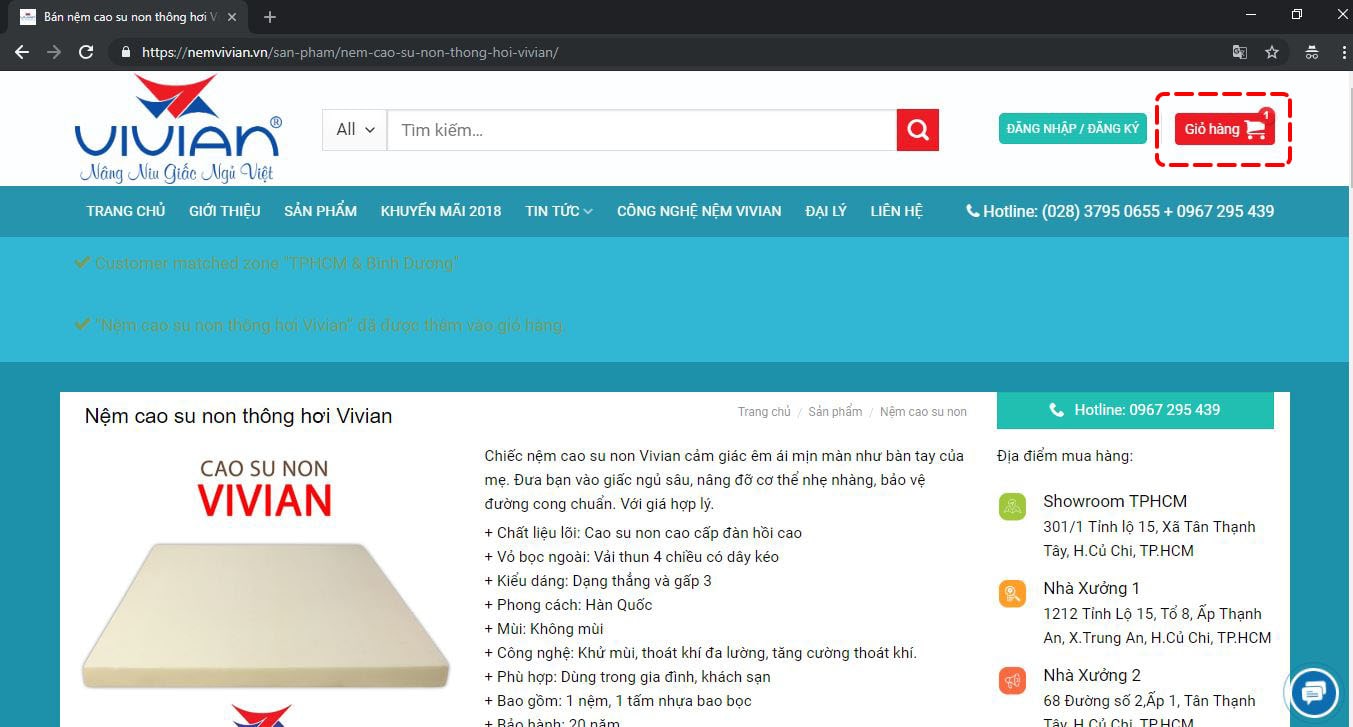Open the ĐẠI LÝ menu item

[826, 211]
